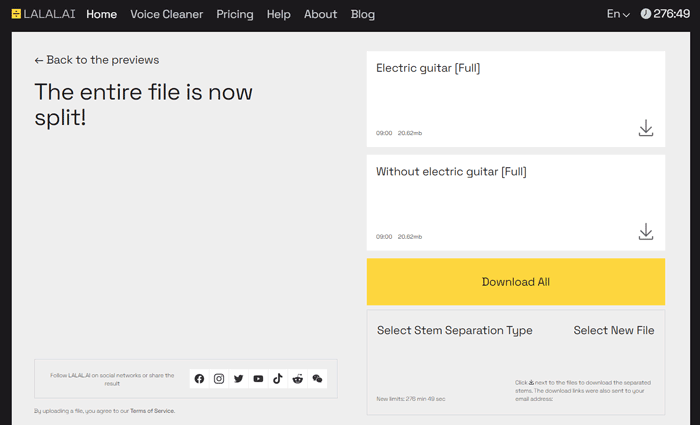
Task: Click the New limits 276 min text
Action: (x=411, y=399)
